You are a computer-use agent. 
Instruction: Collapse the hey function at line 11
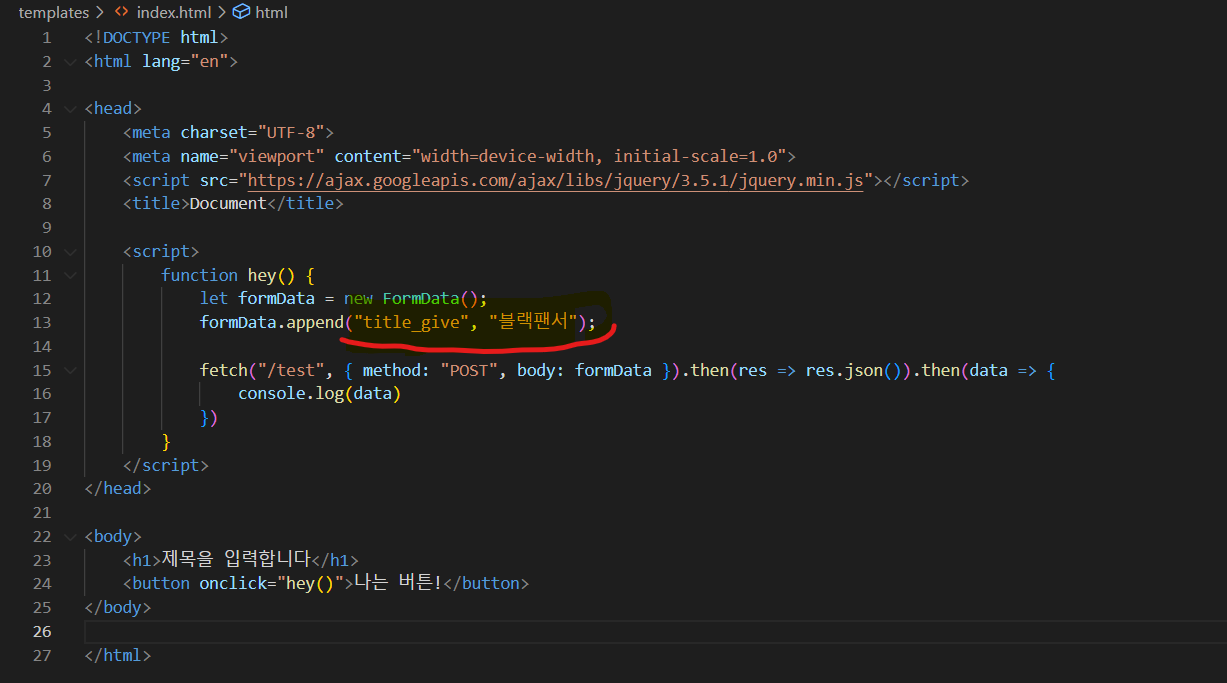point(68,276)
